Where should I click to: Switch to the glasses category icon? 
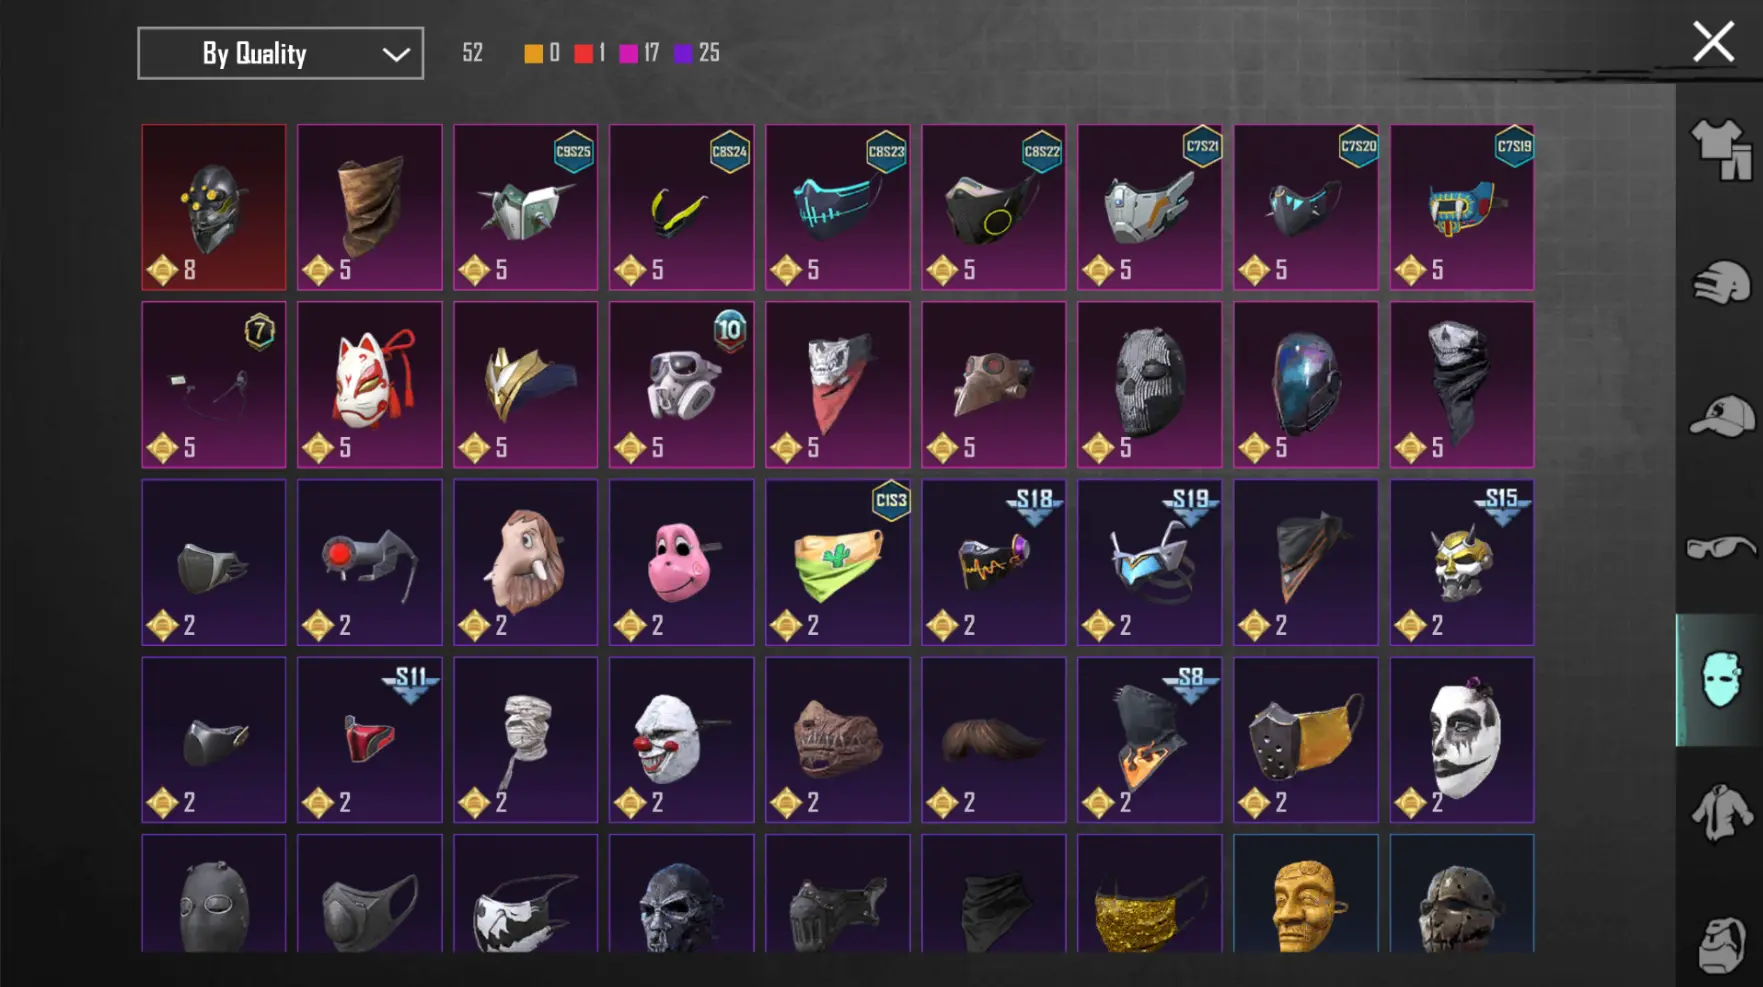click(1721, 548)
